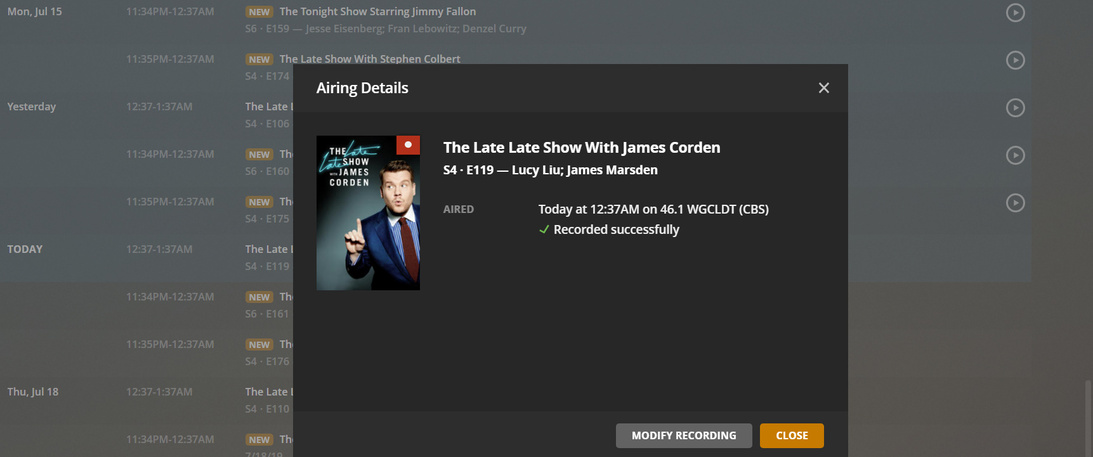Click the Late Late Show poster thumbnail
The image size is (1093, 457).
click(x=368, y=212)
